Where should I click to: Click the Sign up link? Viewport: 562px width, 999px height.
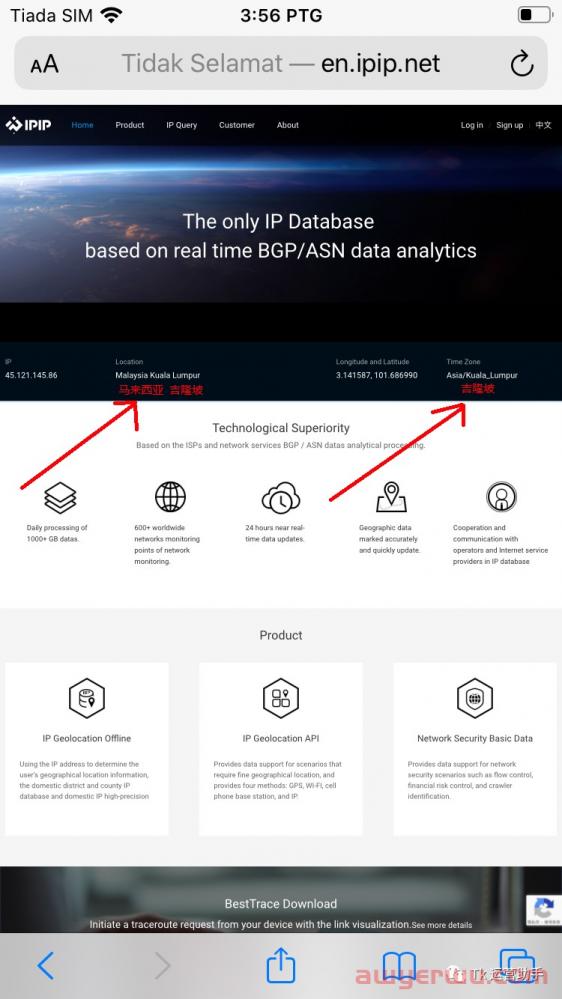point(510,125)
